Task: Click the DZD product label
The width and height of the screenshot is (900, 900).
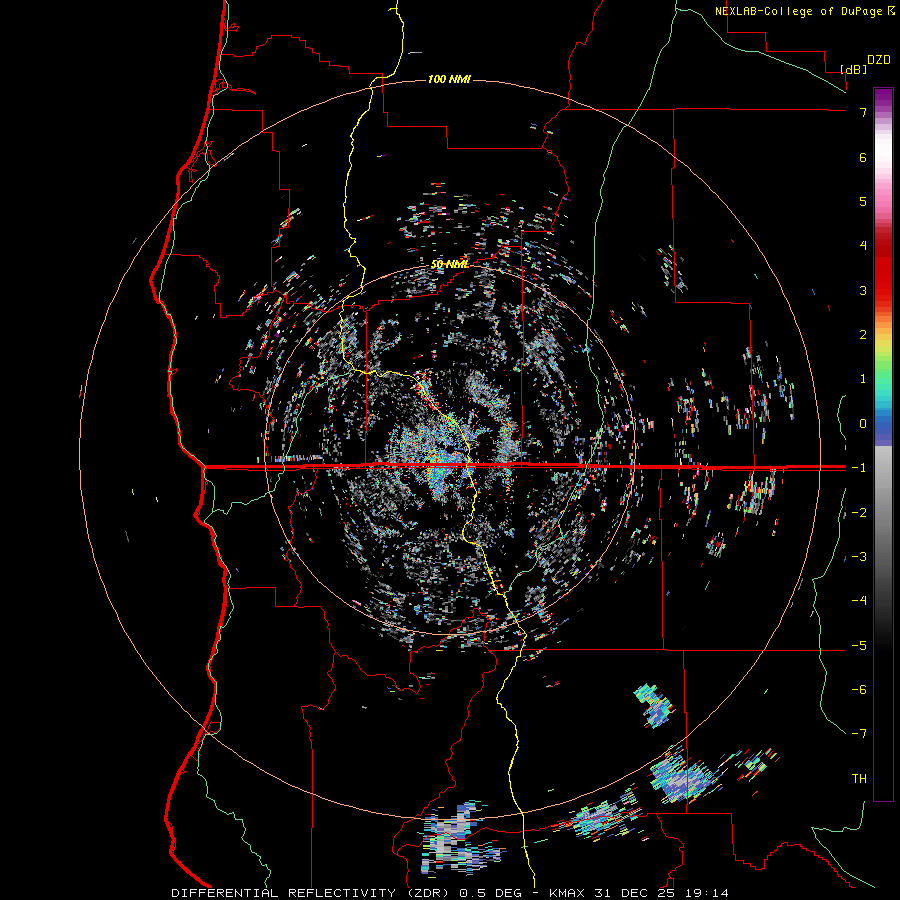Action: tap(879, 60)
